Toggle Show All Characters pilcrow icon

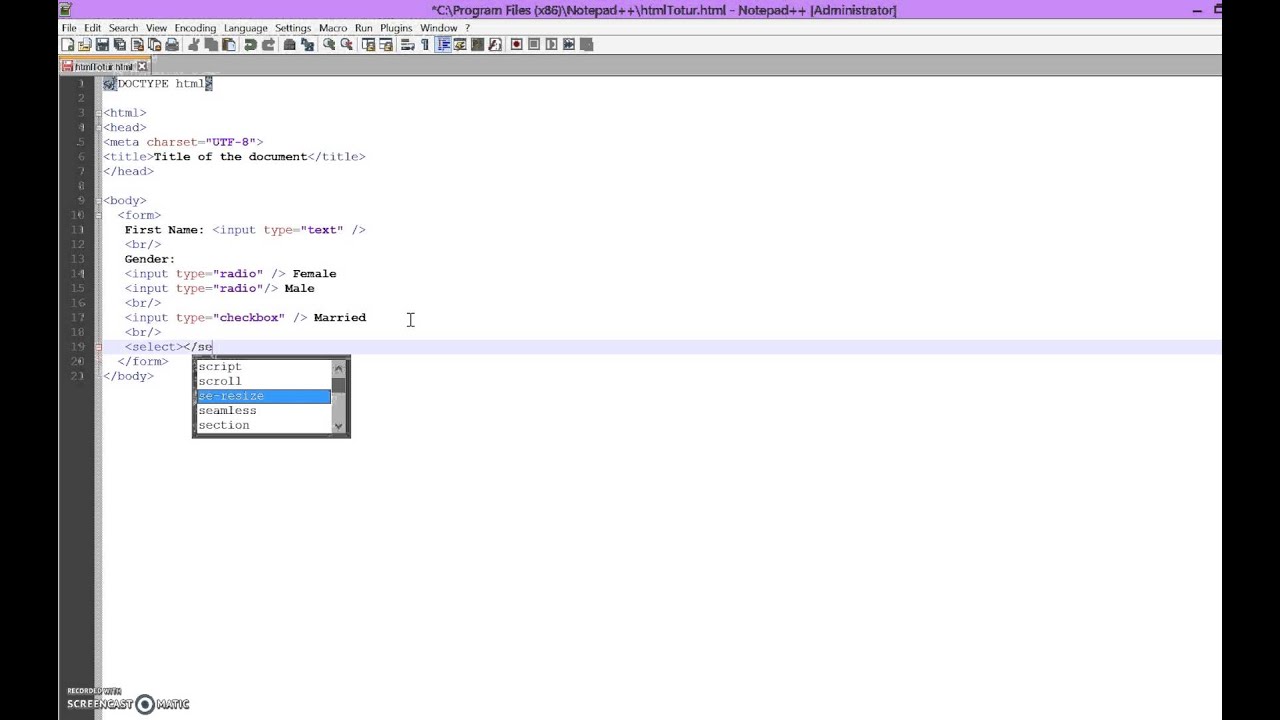coord(425,44)
